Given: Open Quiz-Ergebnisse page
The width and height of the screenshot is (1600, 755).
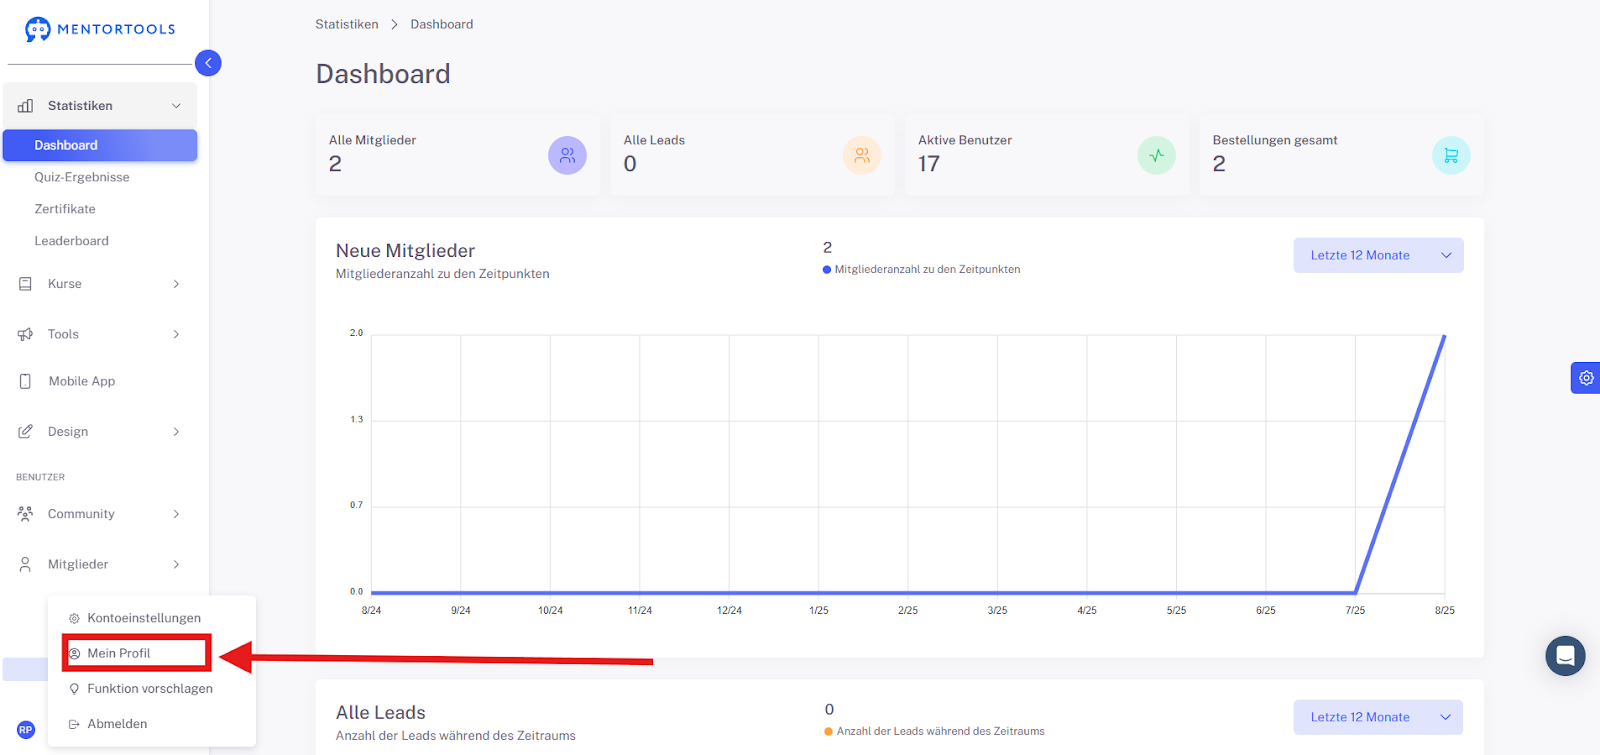Looking at the screenshot, I should tap(82, 177).
